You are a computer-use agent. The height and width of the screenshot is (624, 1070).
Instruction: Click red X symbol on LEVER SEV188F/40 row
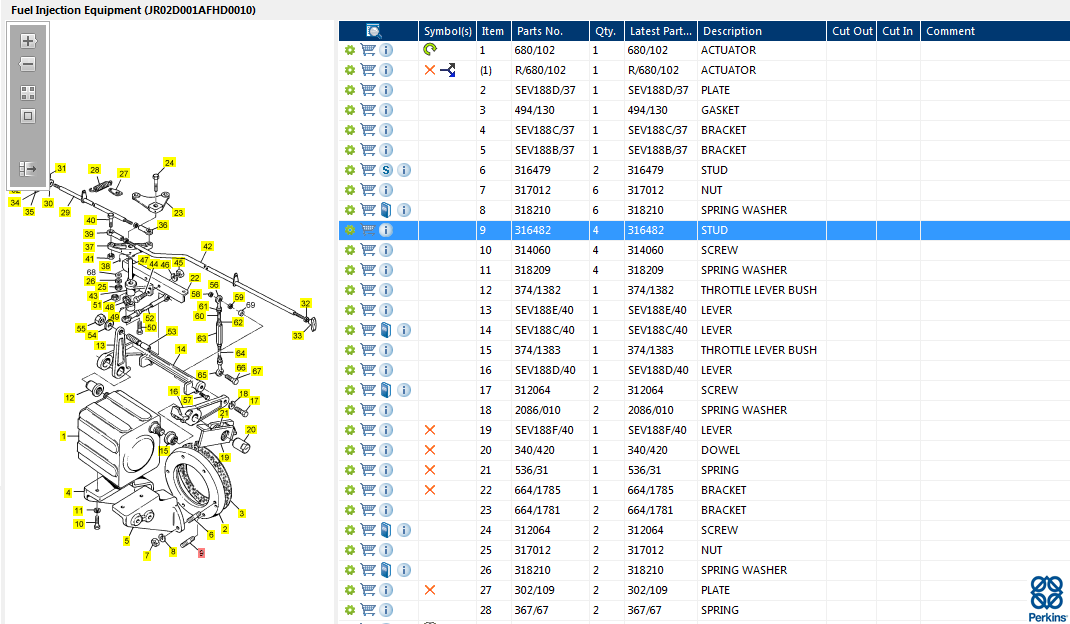(x=430, y=430)
